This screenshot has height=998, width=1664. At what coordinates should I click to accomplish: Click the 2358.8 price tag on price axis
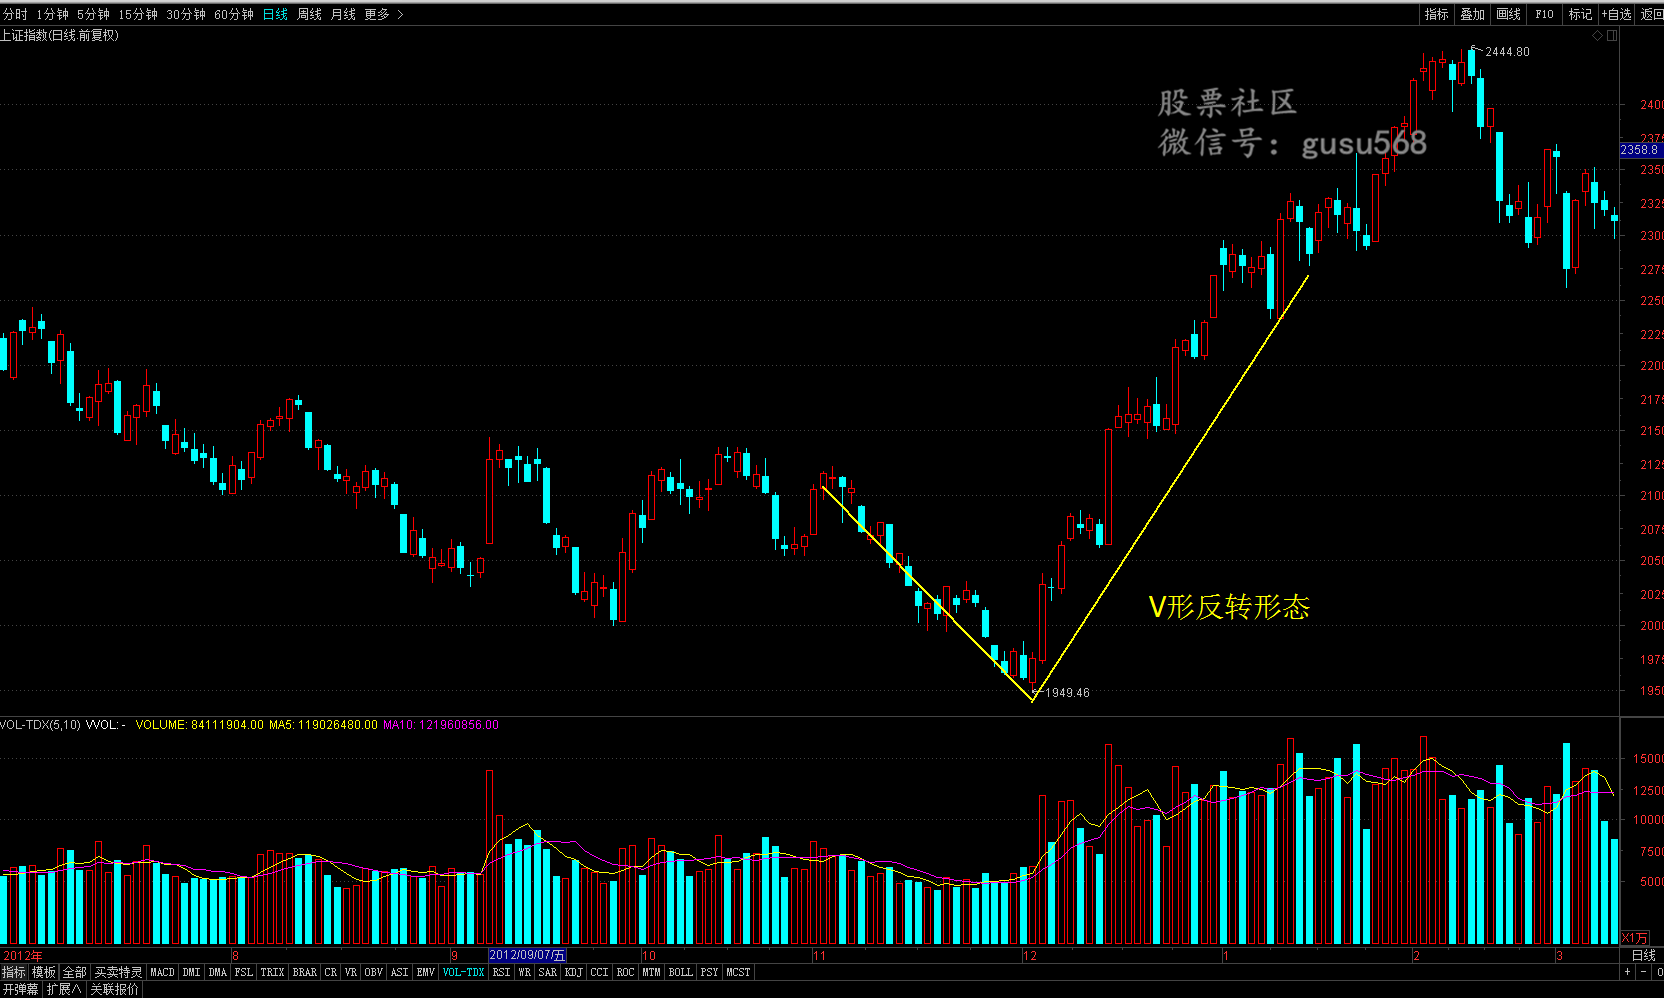pos(1641,150)
